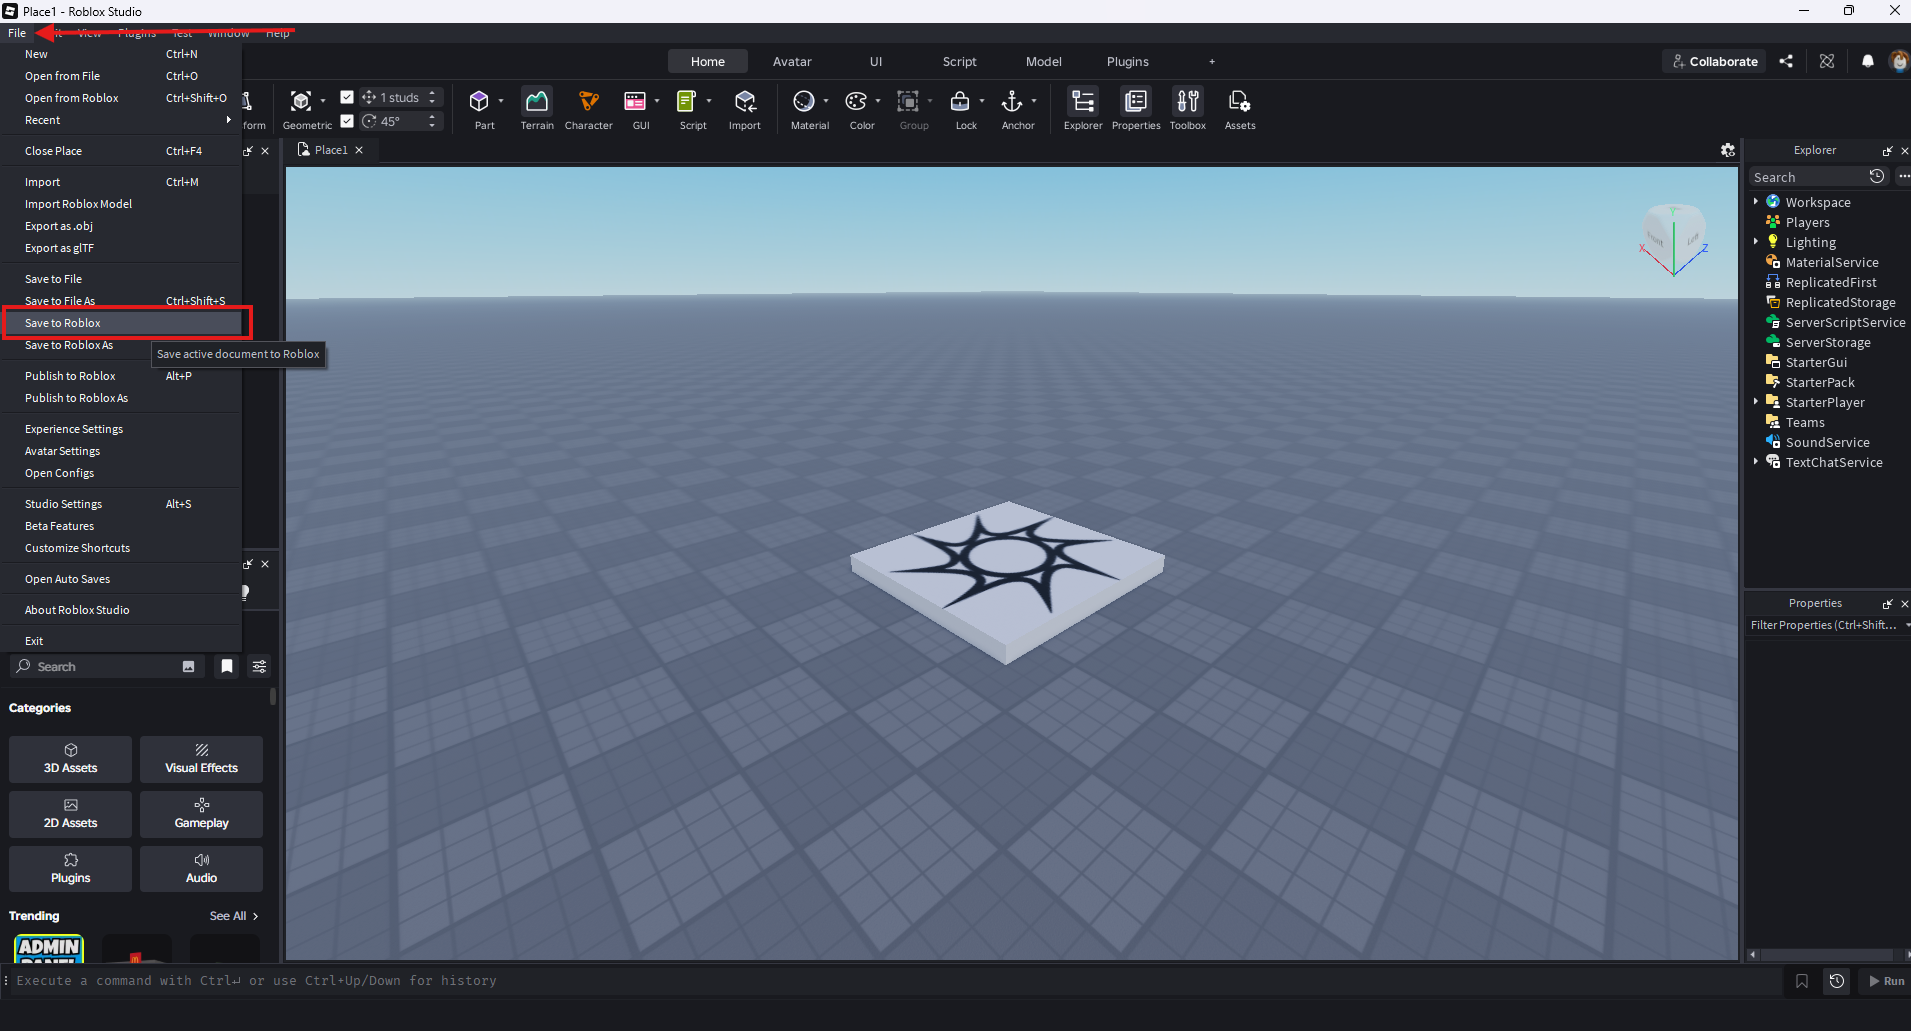This screenshot has height=1031, width=1911.
Task: Close the Place1 document tab
Action: [x=359, y=150]
